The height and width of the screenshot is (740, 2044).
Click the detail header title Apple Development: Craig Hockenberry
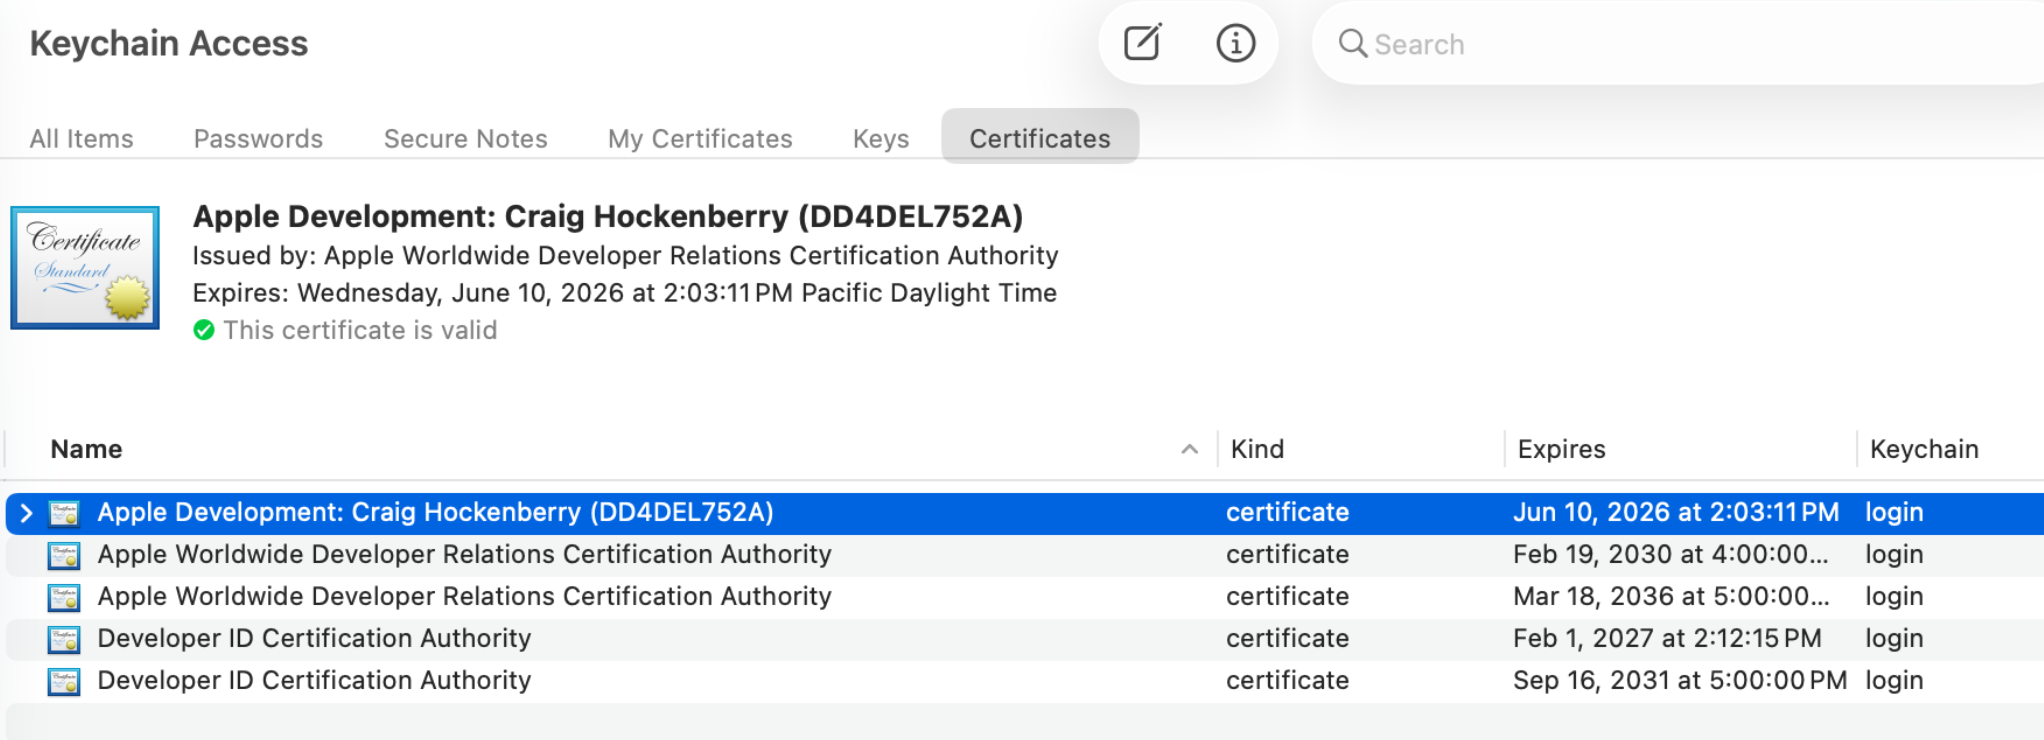(x=608, y=216)
